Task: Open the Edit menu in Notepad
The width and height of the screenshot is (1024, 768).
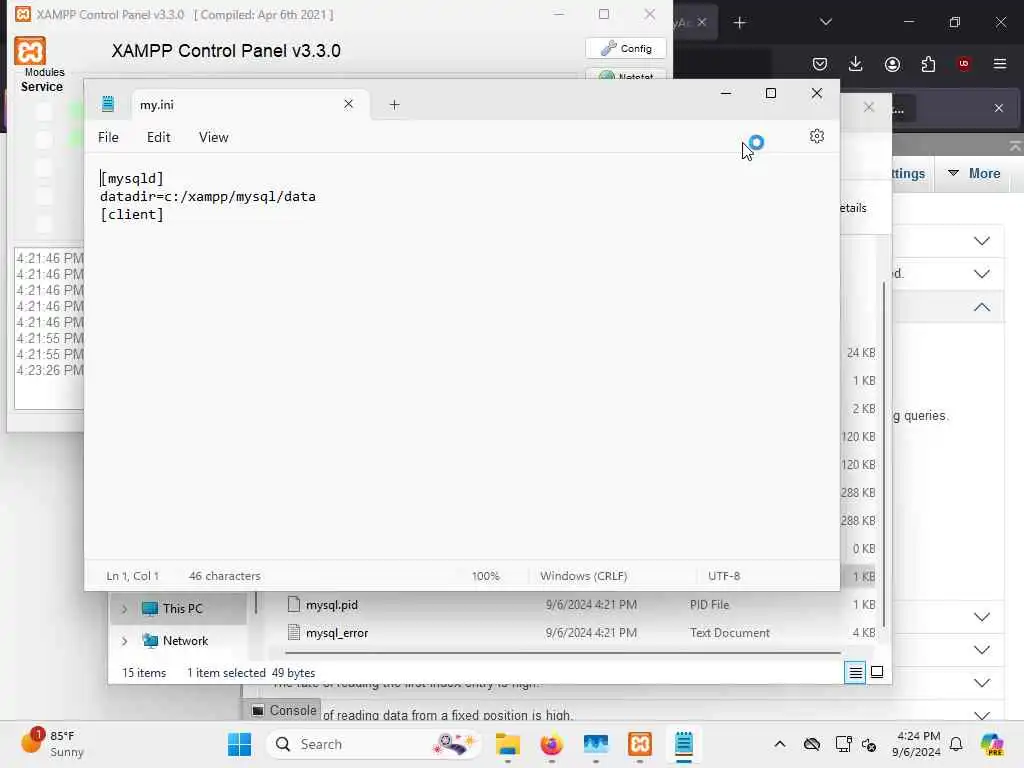Action: (x=159, y=137)
